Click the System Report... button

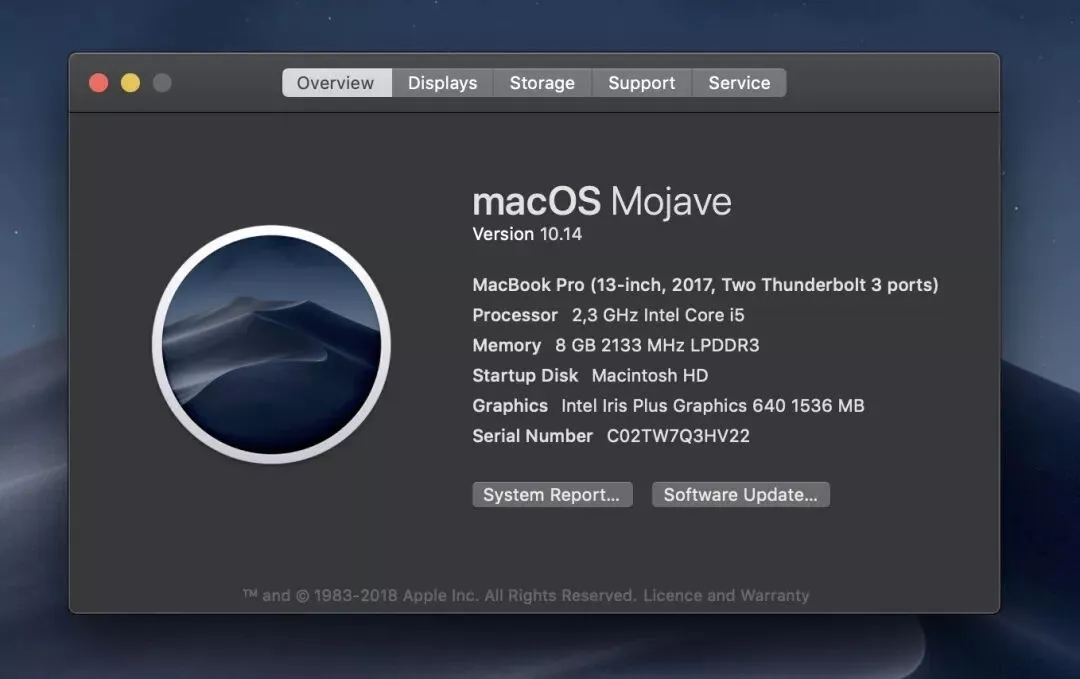tap(552, 494)
